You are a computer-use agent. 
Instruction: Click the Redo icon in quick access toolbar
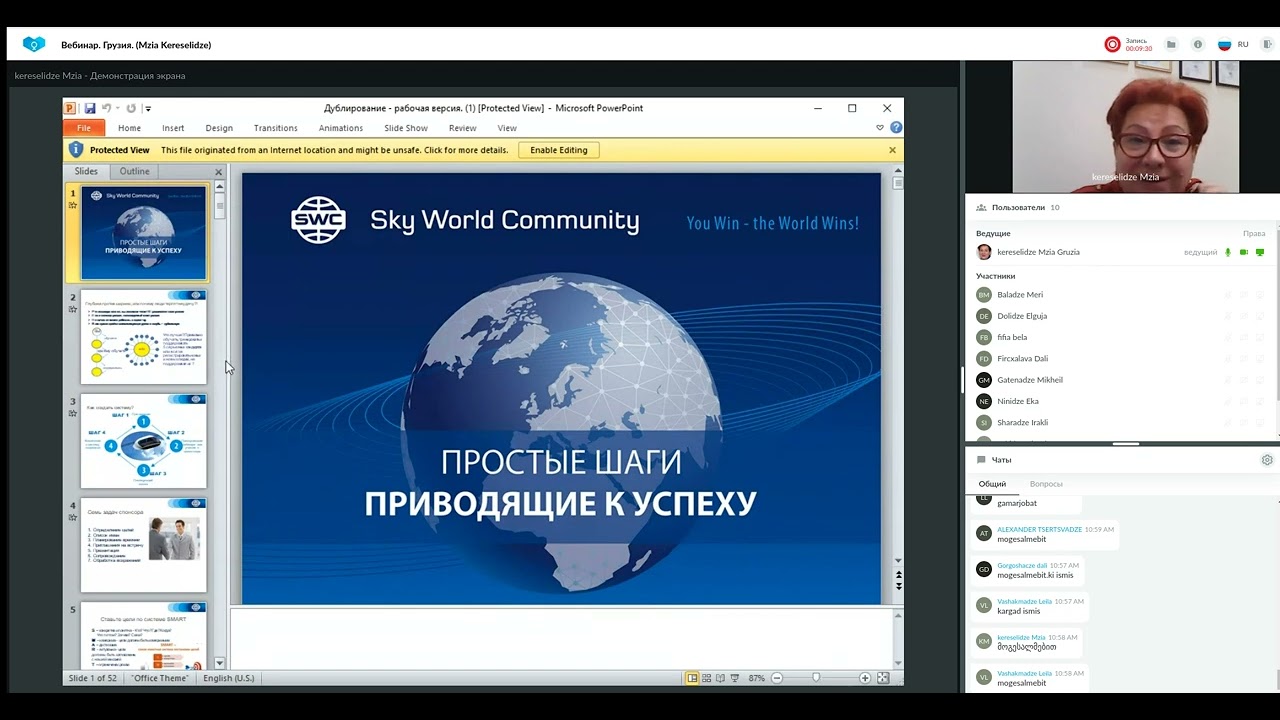pos(131,108)
